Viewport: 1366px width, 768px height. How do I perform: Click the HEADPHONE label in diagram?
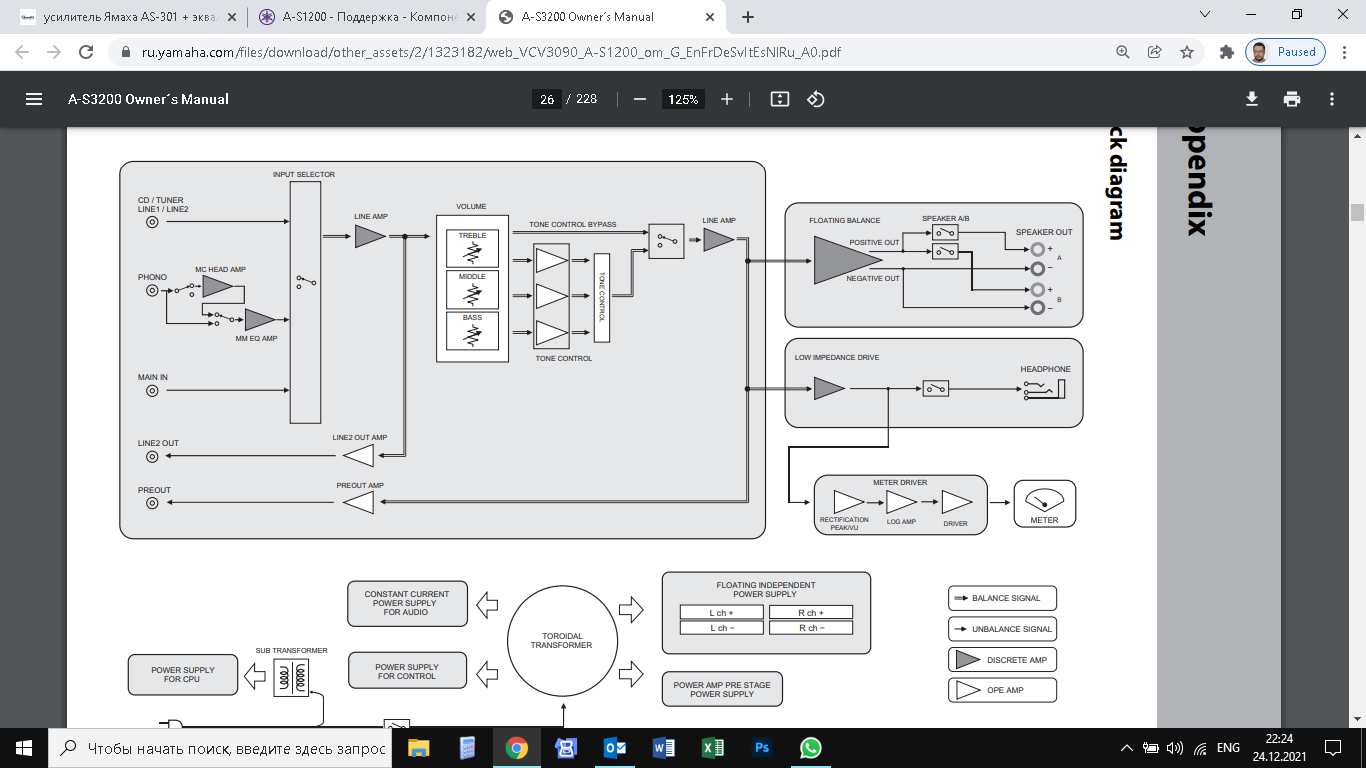click(1045, 369)
